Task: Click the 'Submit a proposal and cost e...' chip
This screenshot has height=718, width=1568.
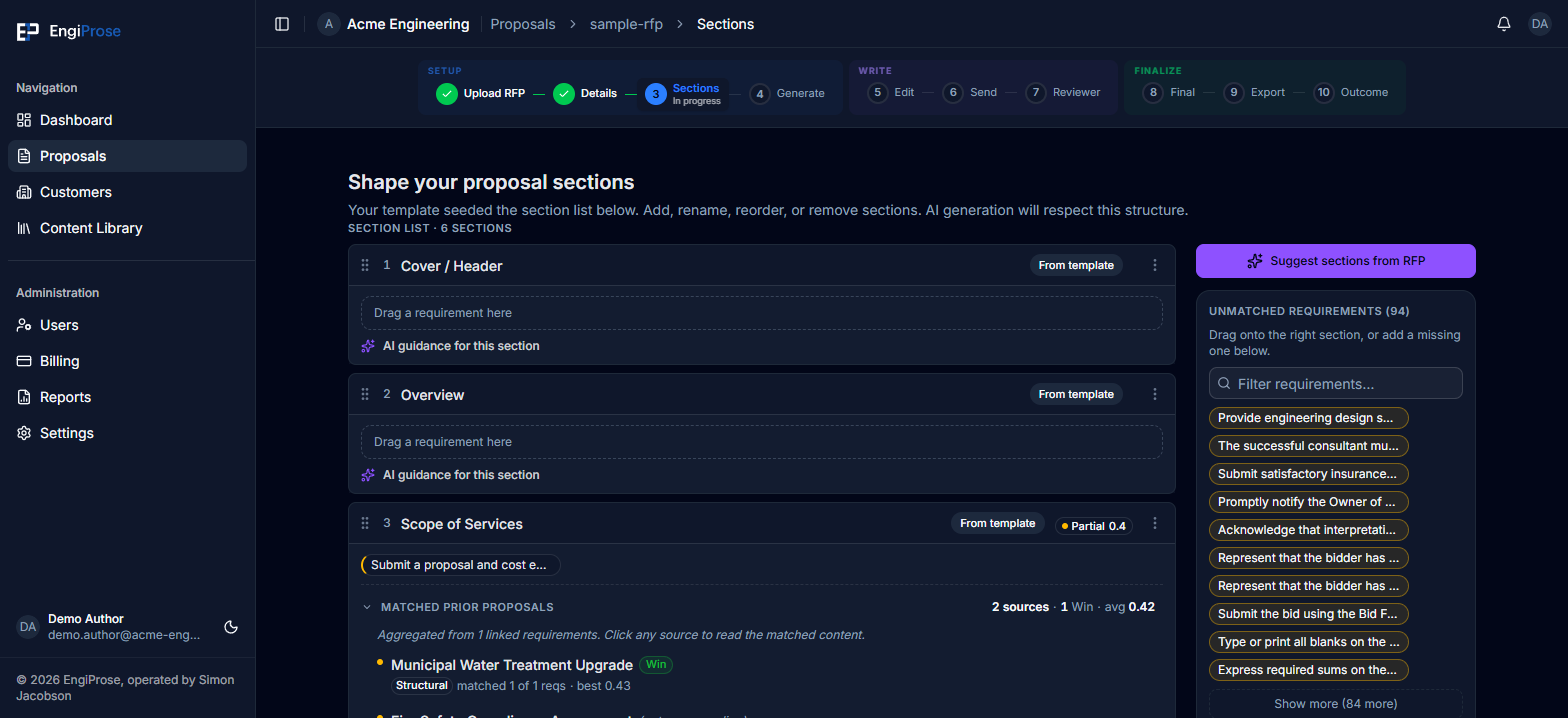Action: point(461,565)
